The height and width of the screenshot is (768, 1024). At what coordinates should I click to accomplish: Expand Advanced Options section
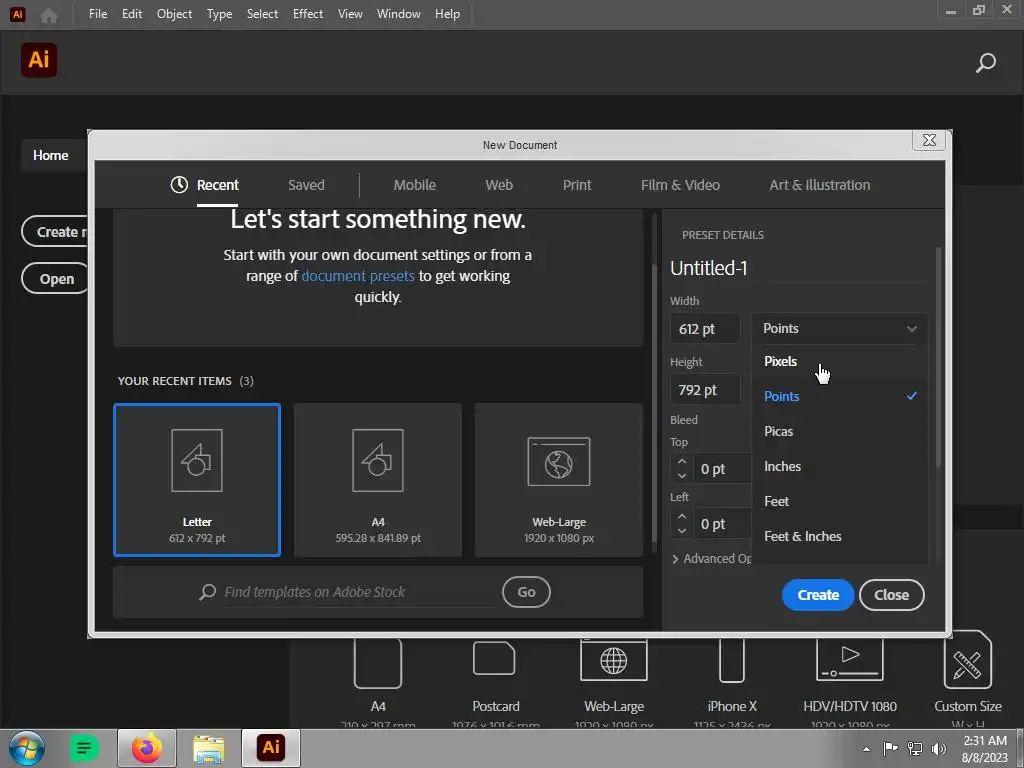point(712,558)
